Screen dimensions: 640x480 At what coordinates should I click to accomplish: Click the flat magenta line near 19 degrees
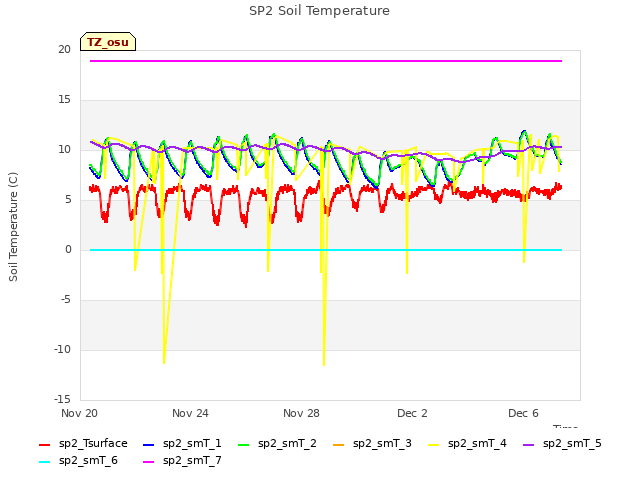[x=326, y=61]
